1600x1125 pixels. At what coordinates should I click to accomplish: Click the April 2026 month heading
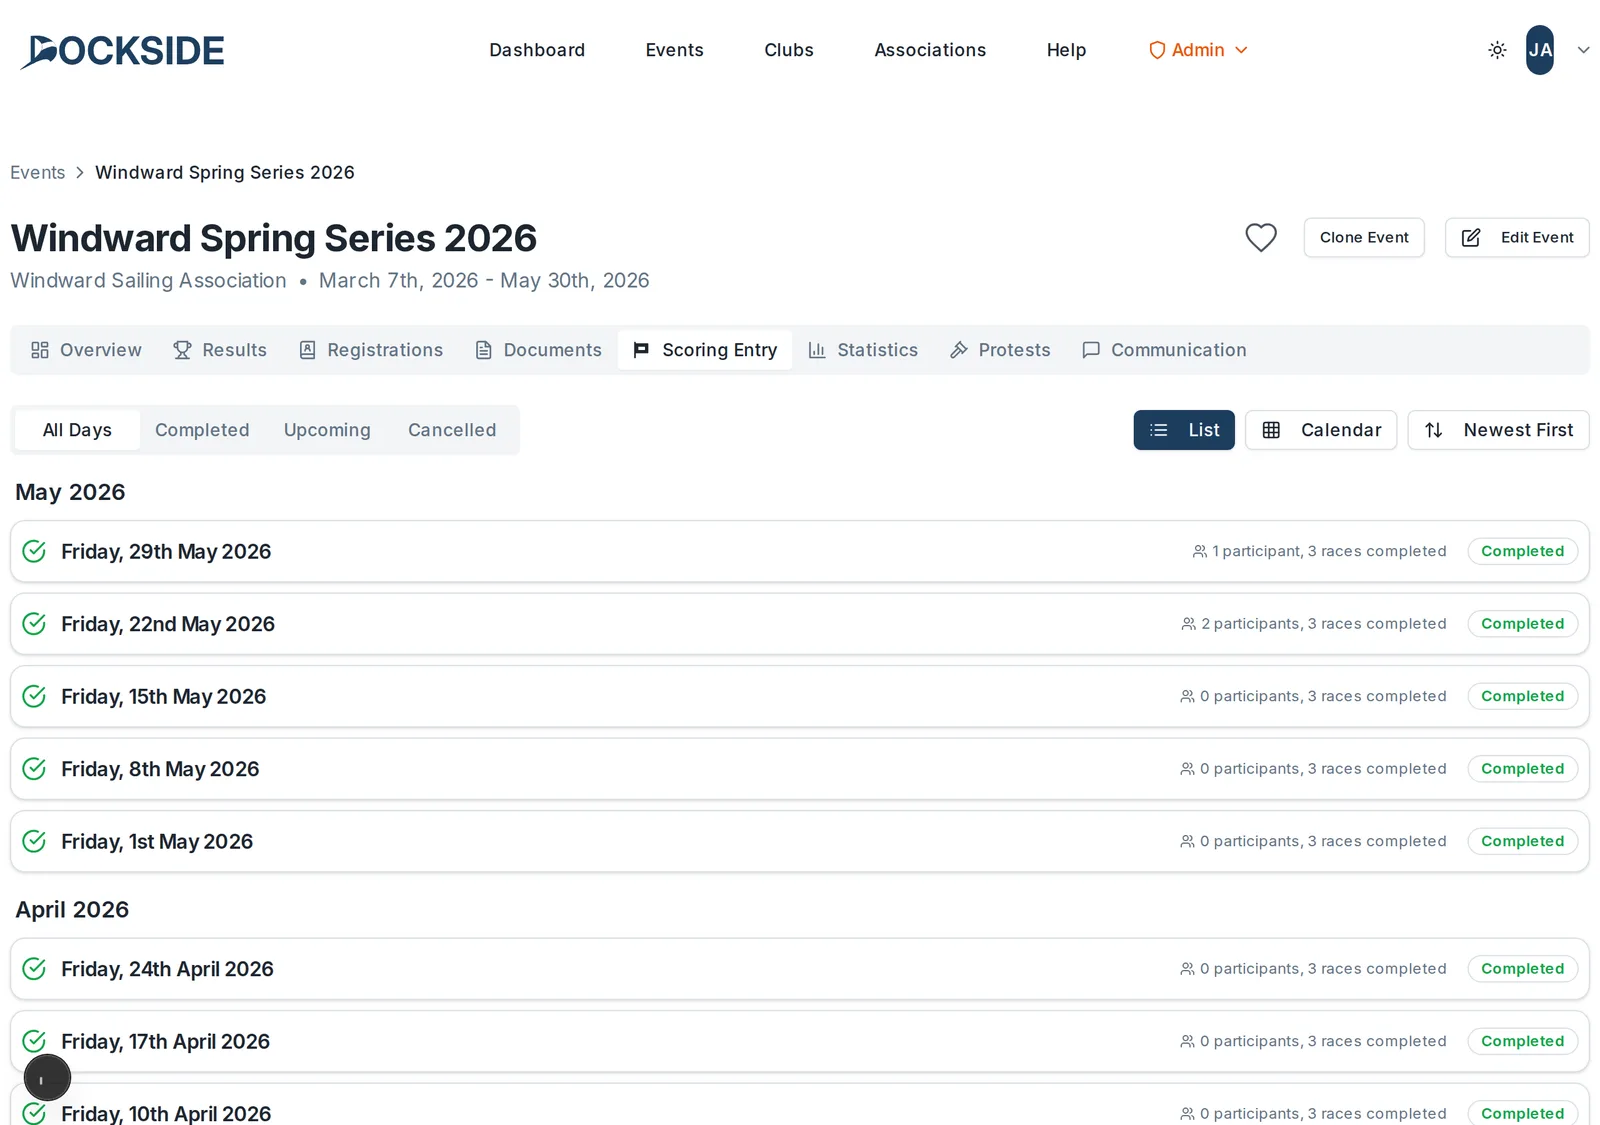(x=72, y=909)
